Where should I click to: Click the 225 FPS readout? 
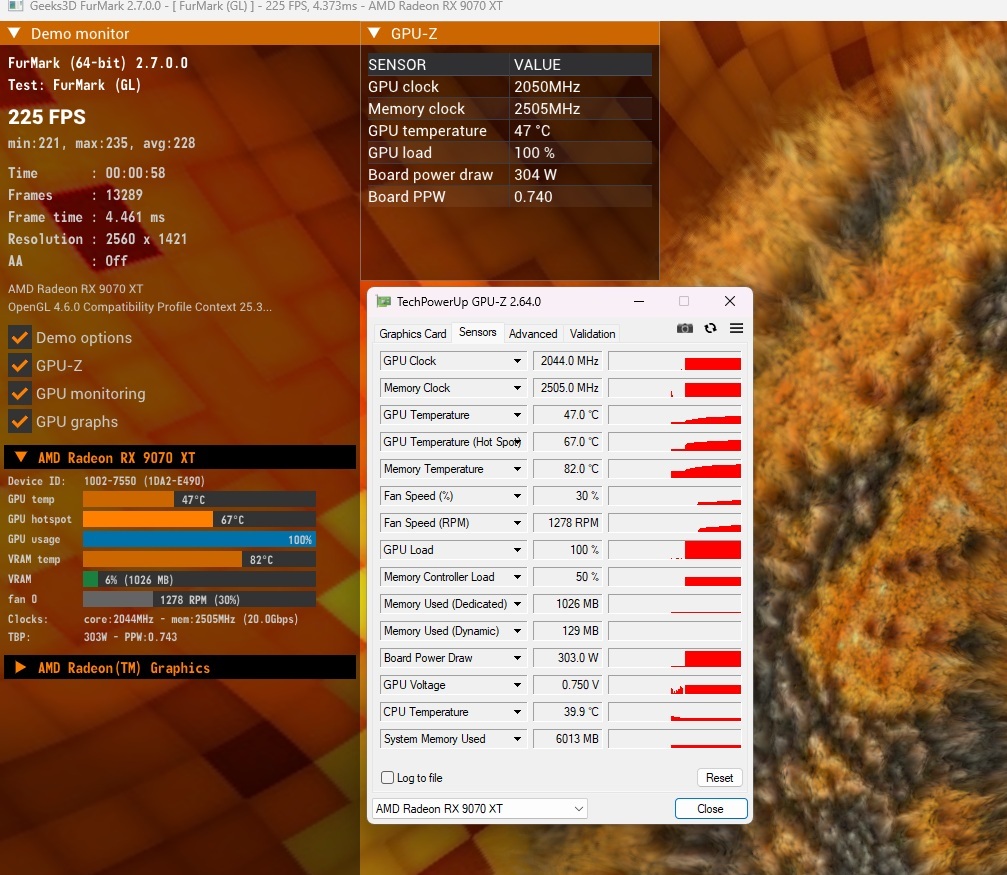[x=47, y=117]
